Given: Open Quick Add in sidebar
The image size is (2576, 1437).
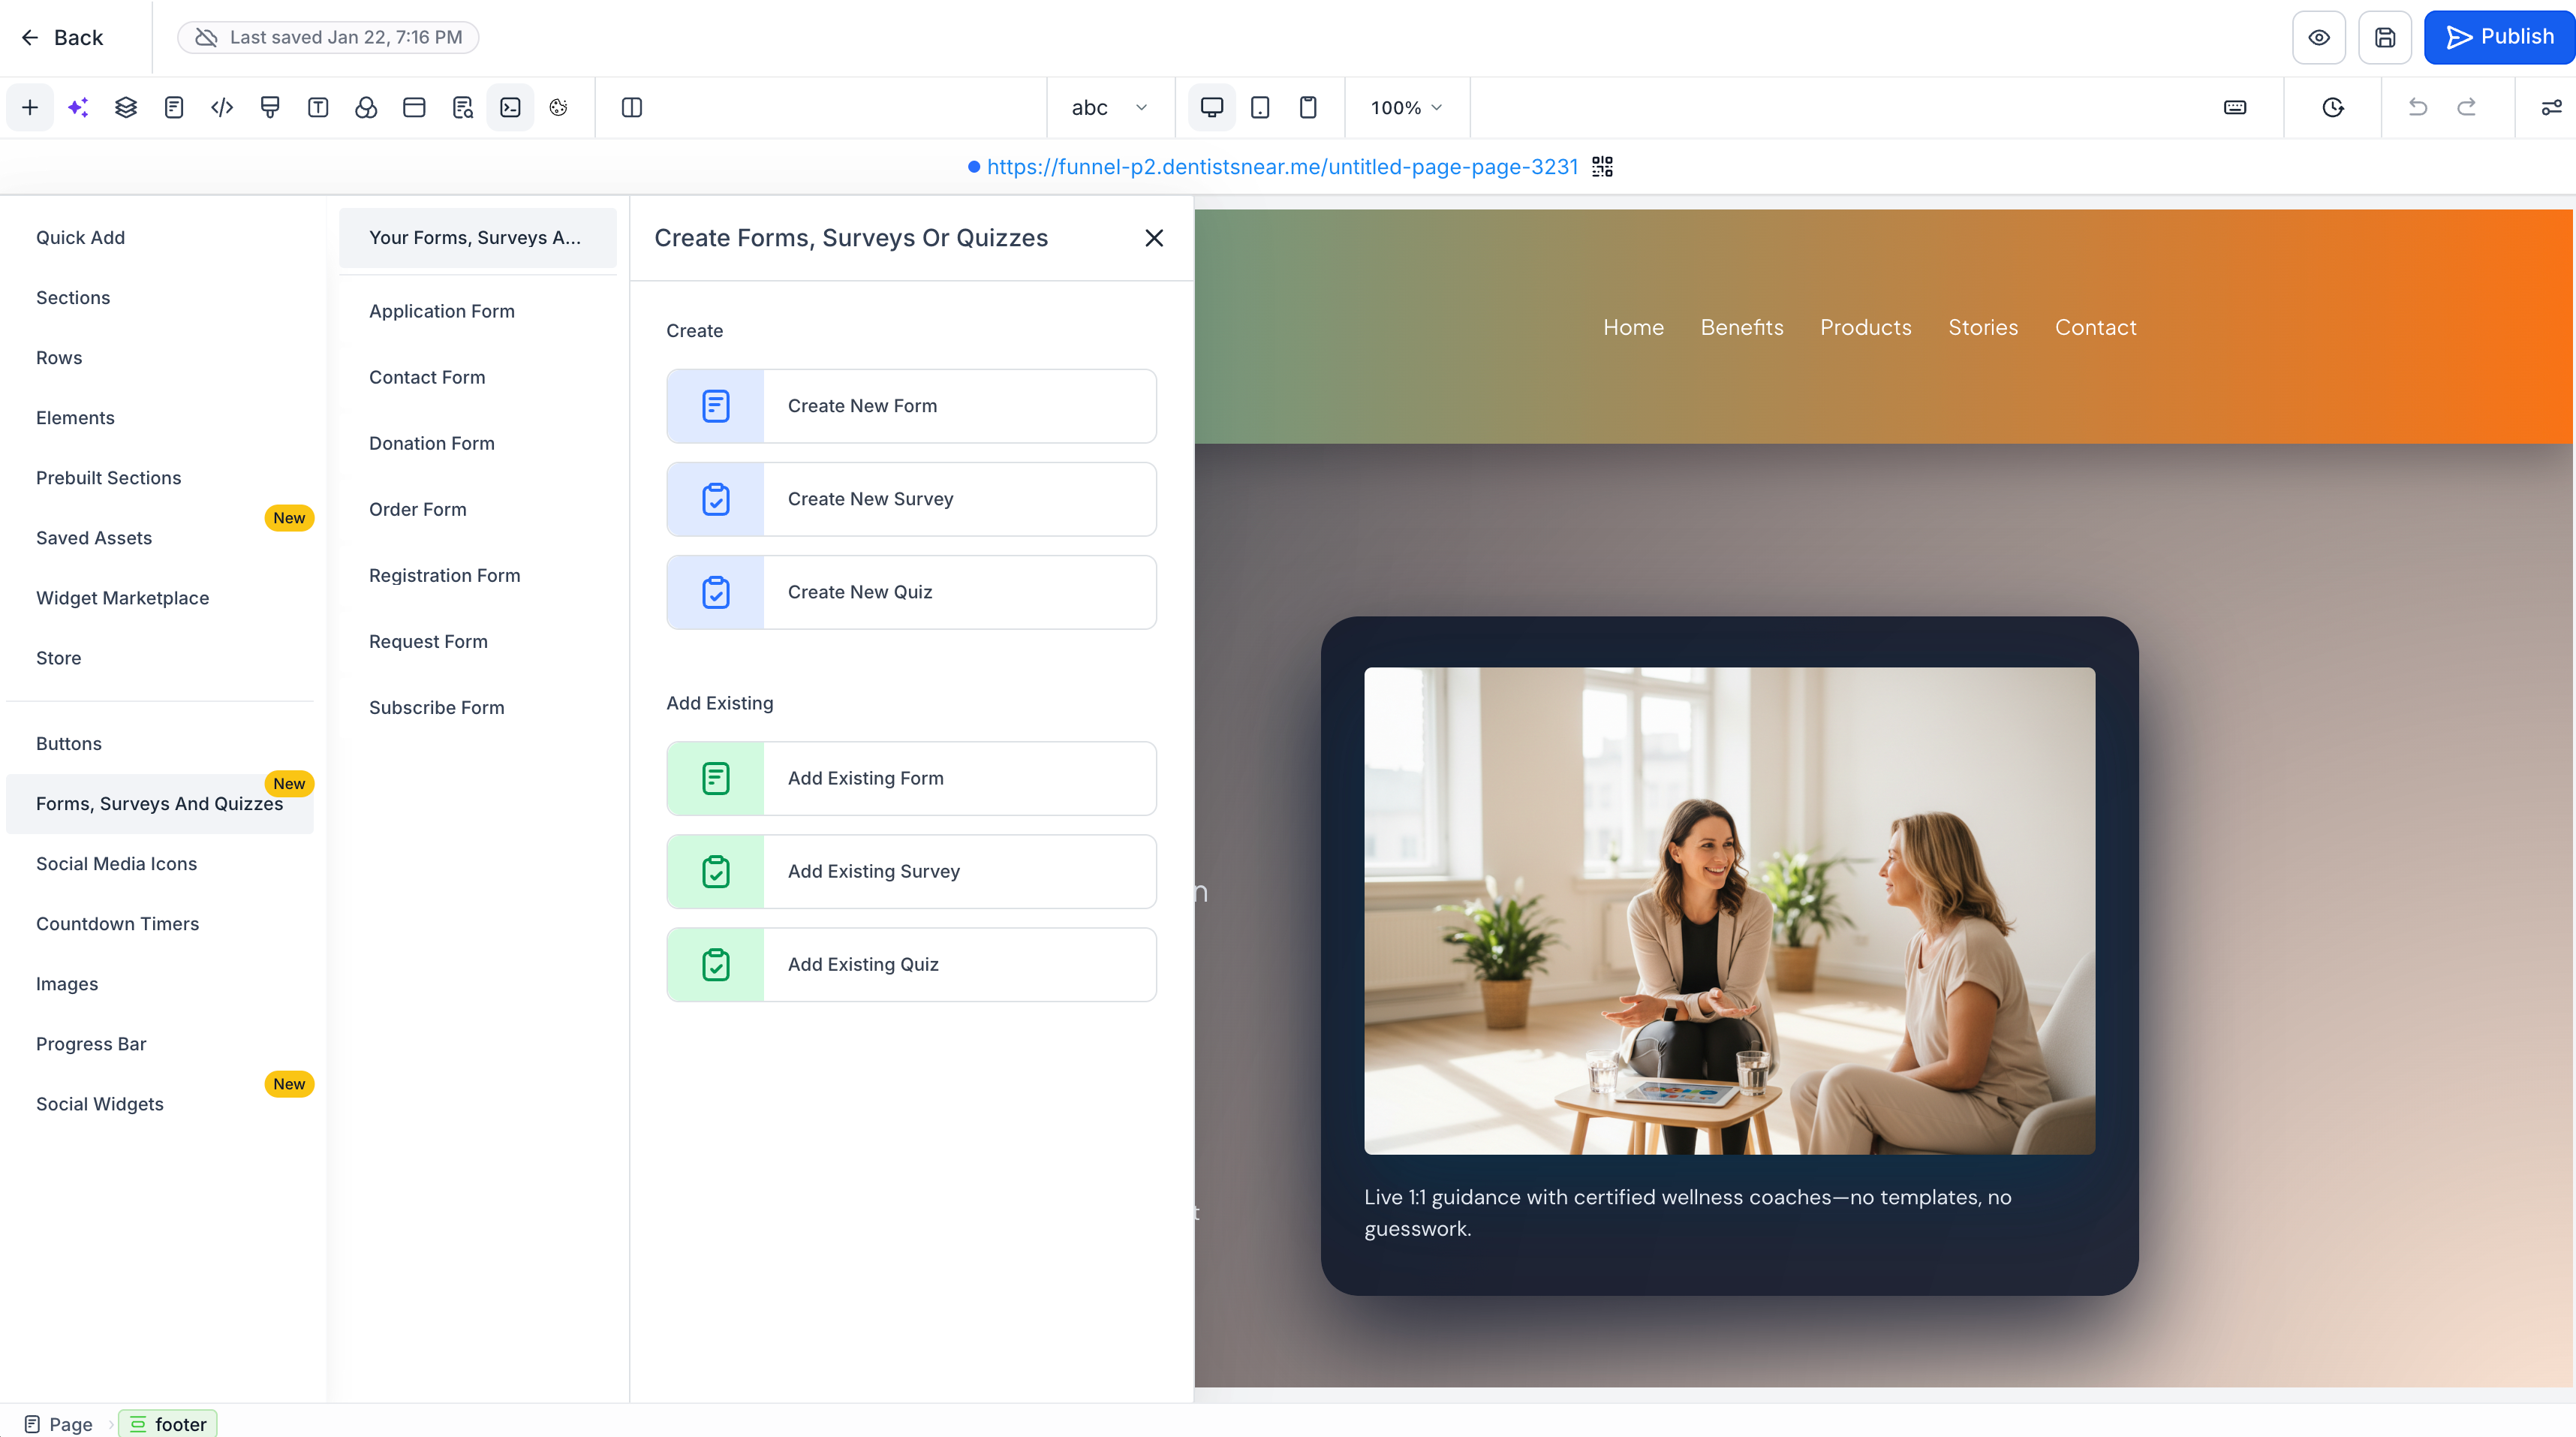Looking at the screenshot, I should tap(160, 237).
